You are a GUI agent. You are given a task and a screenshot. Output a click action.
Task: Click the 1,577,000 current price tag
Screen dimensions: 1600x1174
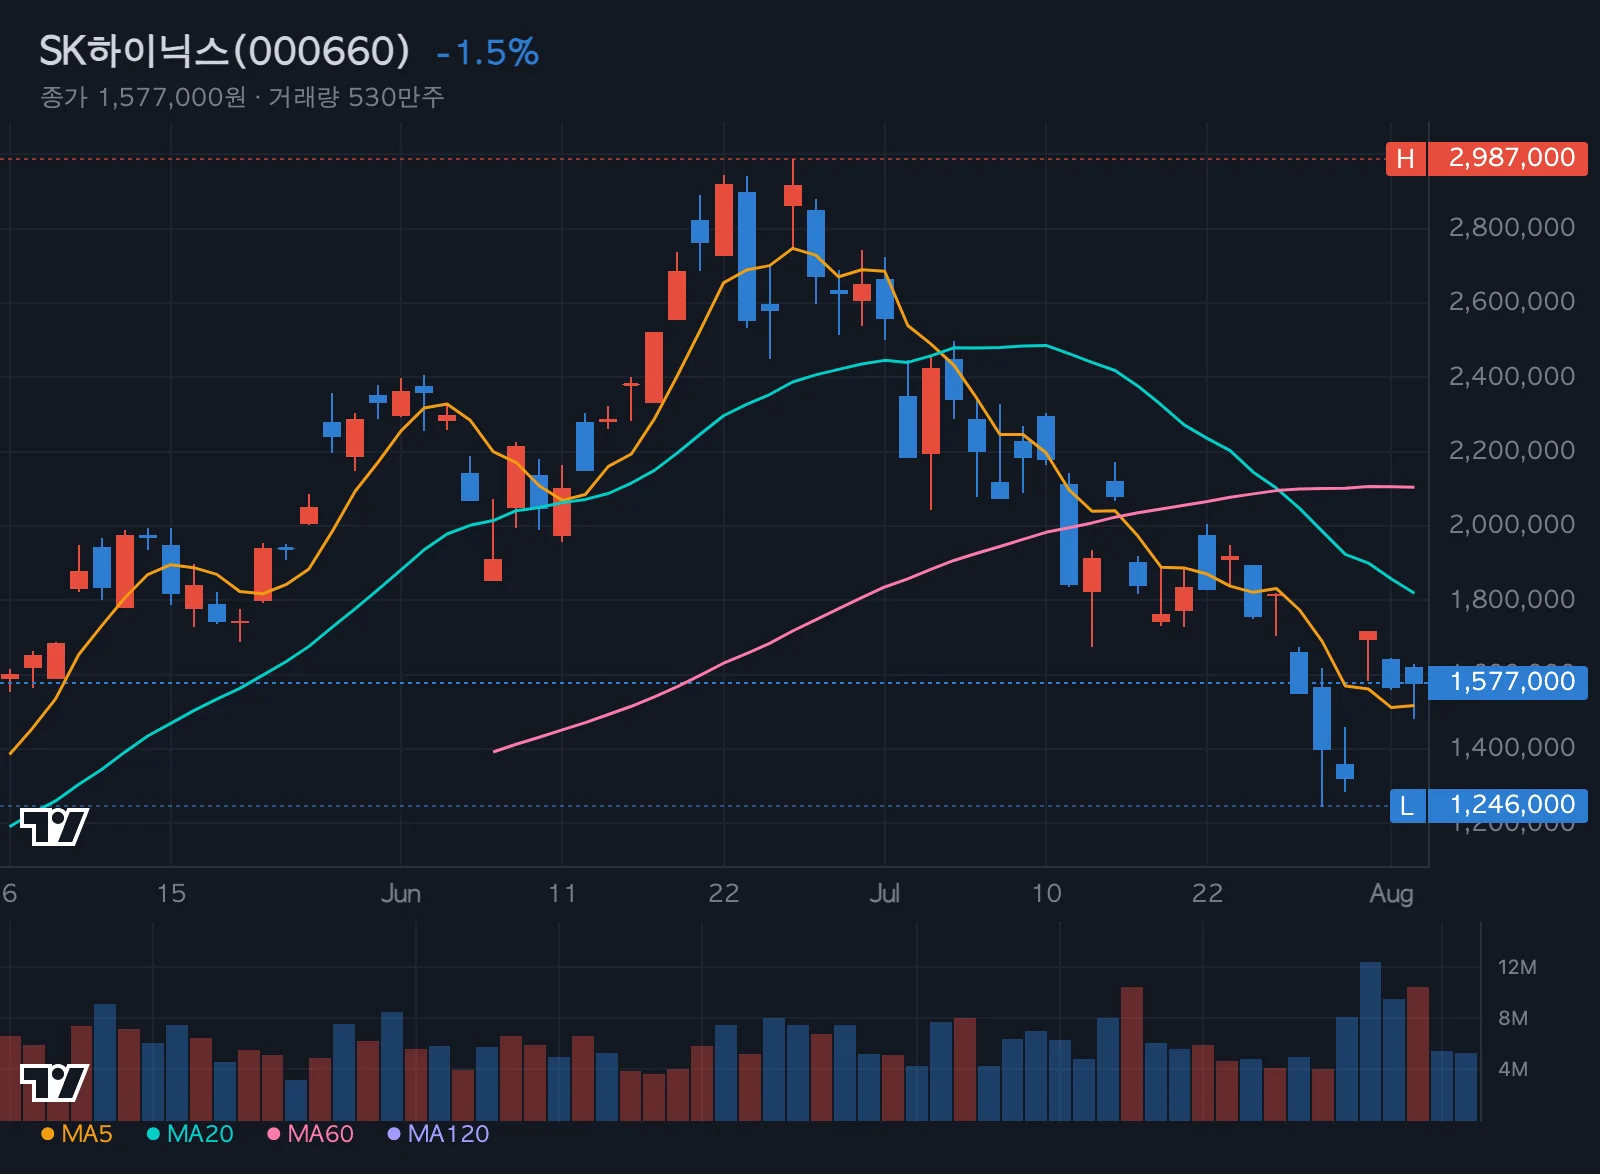coord(1508,683)
